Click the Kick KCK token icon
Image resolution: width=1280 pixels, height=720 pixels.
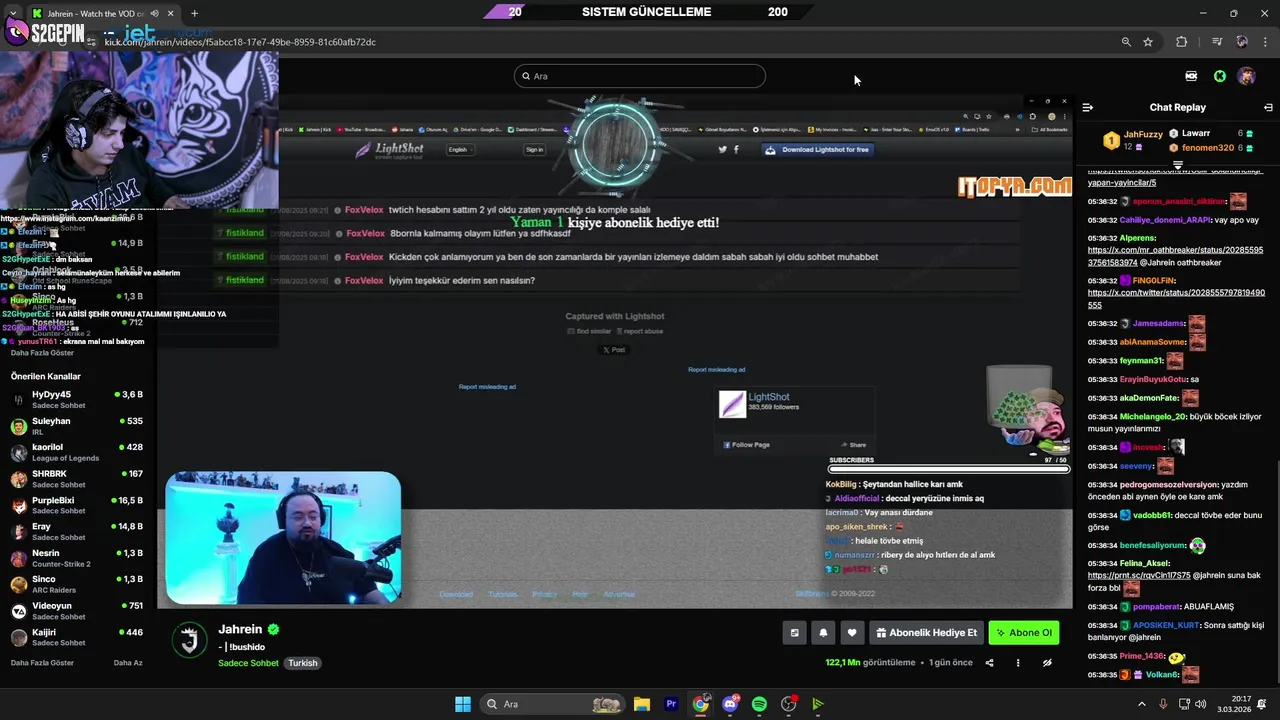[x=1191, y=76]
